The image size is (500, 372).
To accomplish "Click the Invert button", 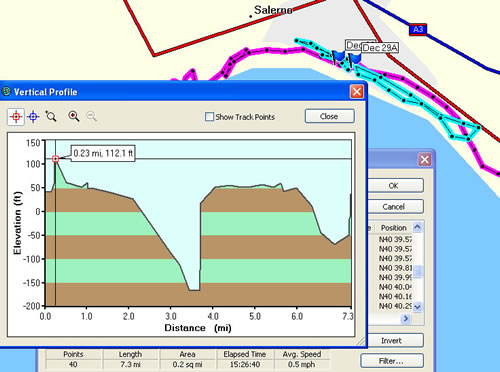I will tap(392, 341).
